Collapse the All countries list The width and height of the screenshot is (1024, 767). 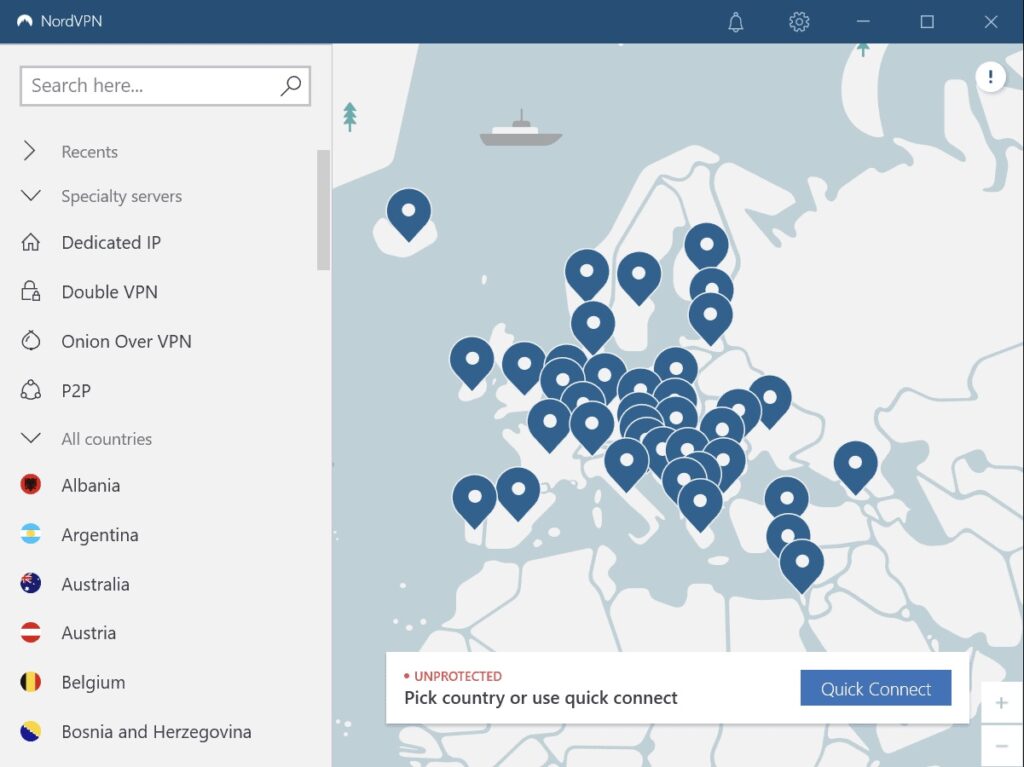coord(29,439)
